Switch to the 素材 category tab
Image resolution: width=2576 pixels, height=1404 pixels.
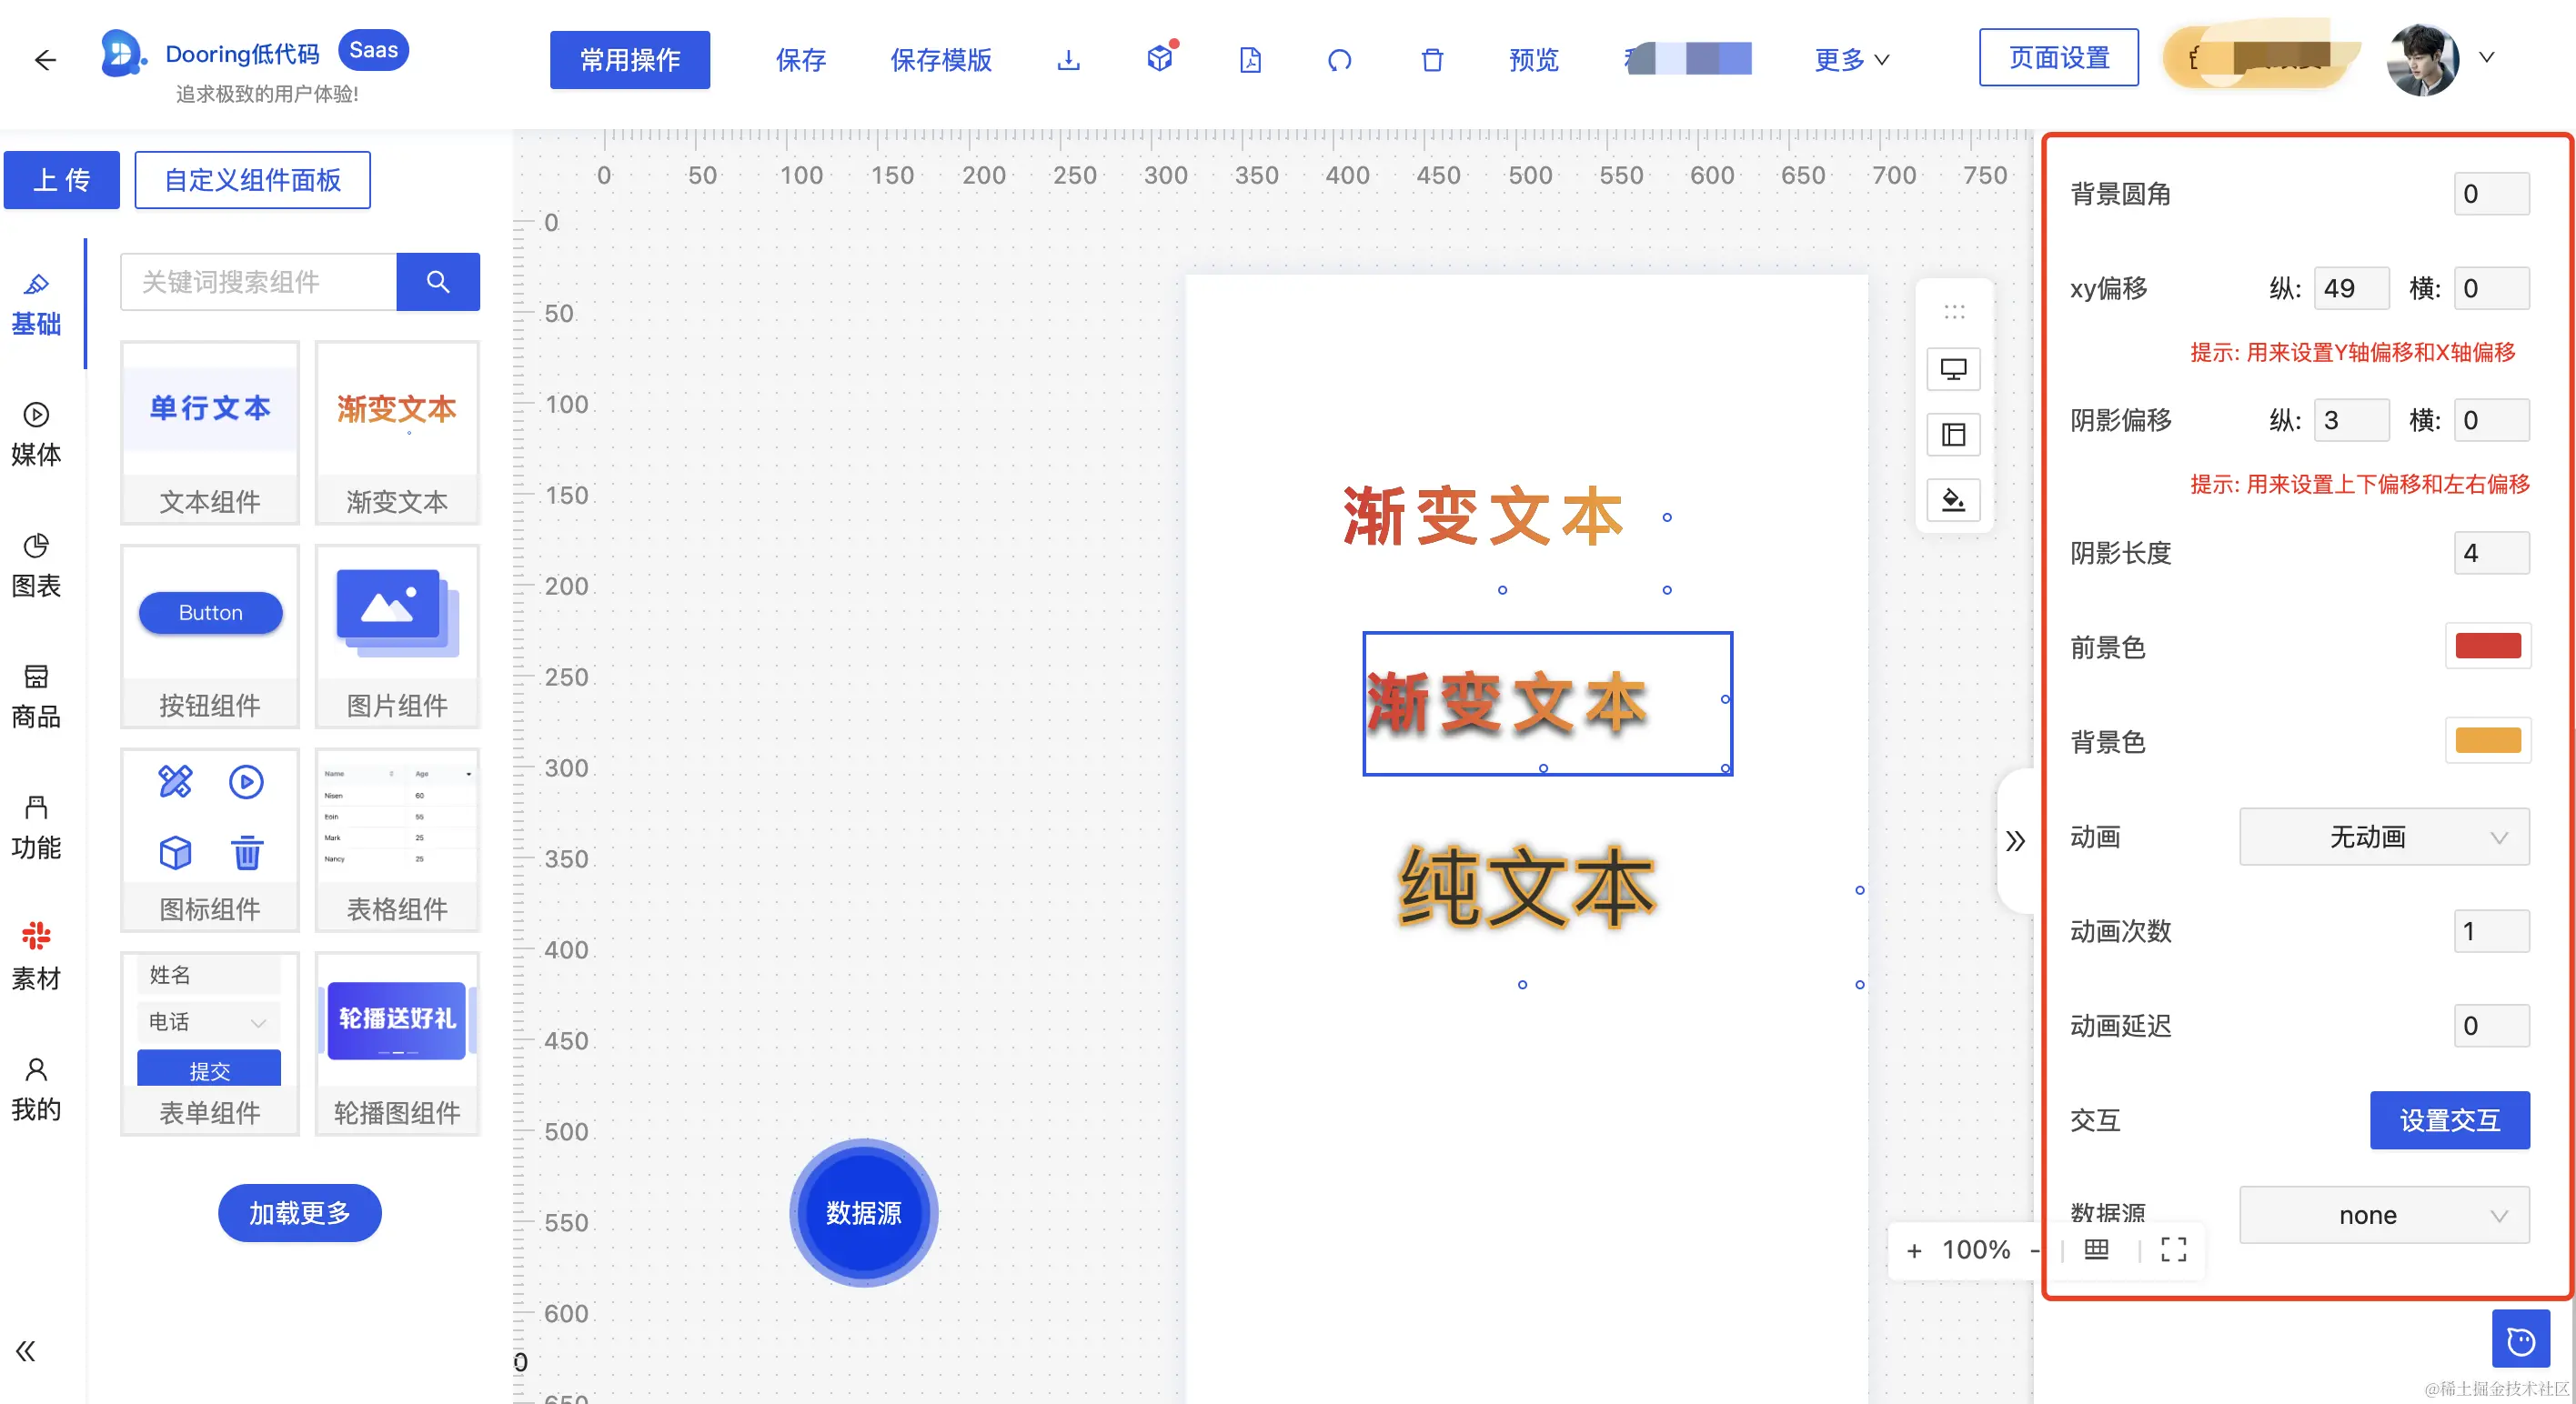click(36, 958)
